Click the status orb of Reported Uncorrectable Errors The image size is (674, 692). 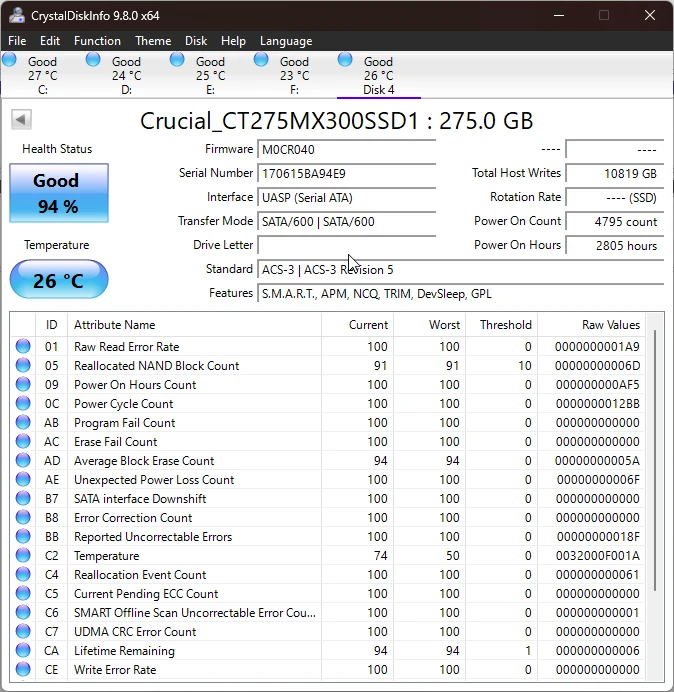coord(23,536)
